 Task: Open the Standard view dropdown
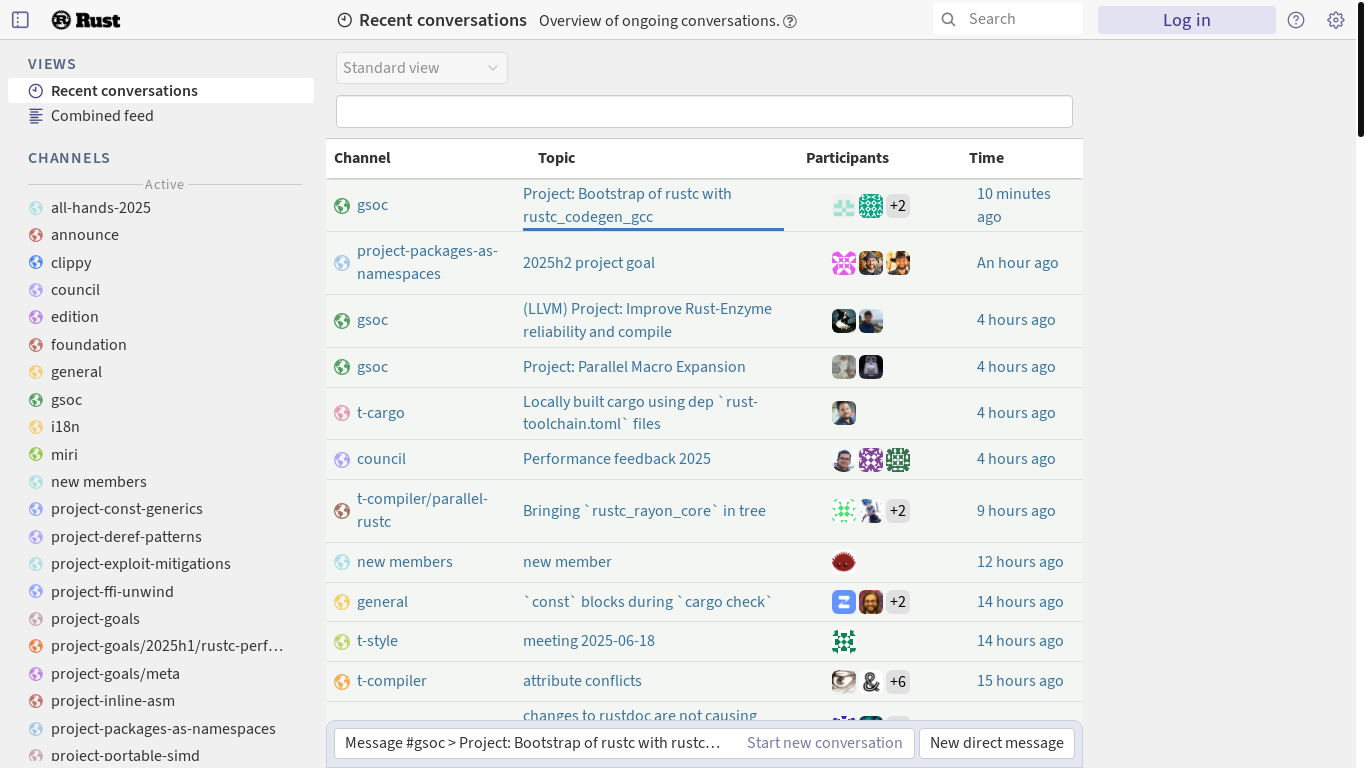pos(422,68)
